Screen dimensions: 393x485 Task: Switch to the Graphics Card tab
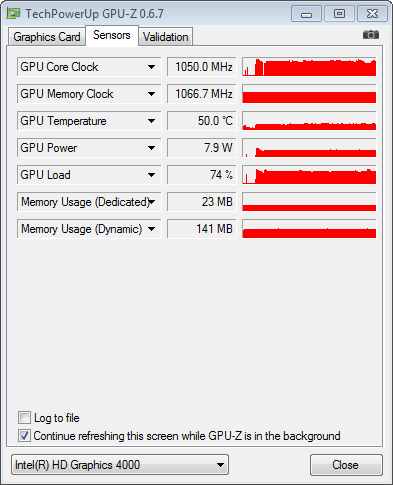point(47,37)
